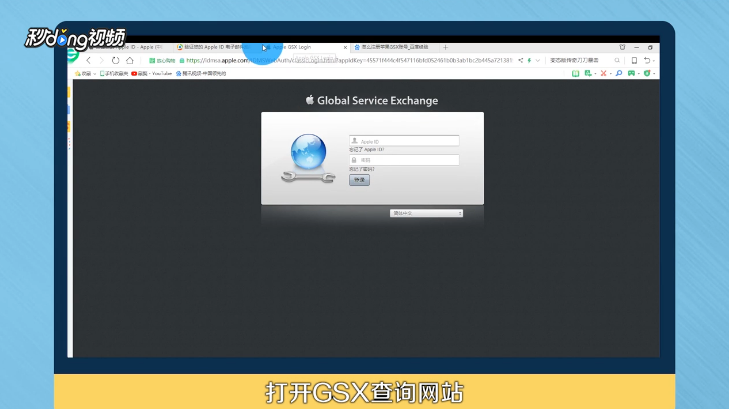Viewport: 729px width, 409px height.
Task: Click the lightning speed-mode icon
Action: (x=529, y=60)
